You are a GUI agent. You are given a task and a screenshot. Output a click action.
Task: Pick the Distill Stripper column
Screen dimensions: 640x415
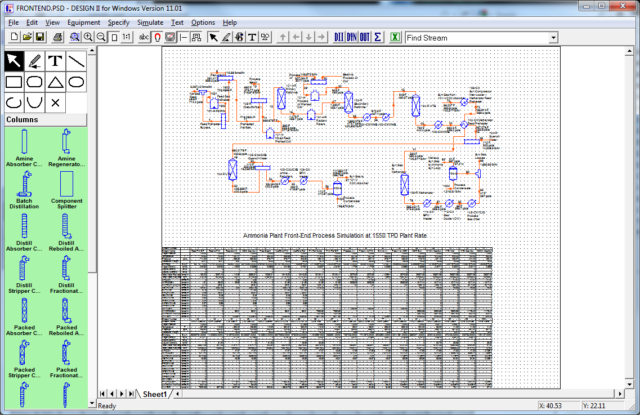coord(24,275)
